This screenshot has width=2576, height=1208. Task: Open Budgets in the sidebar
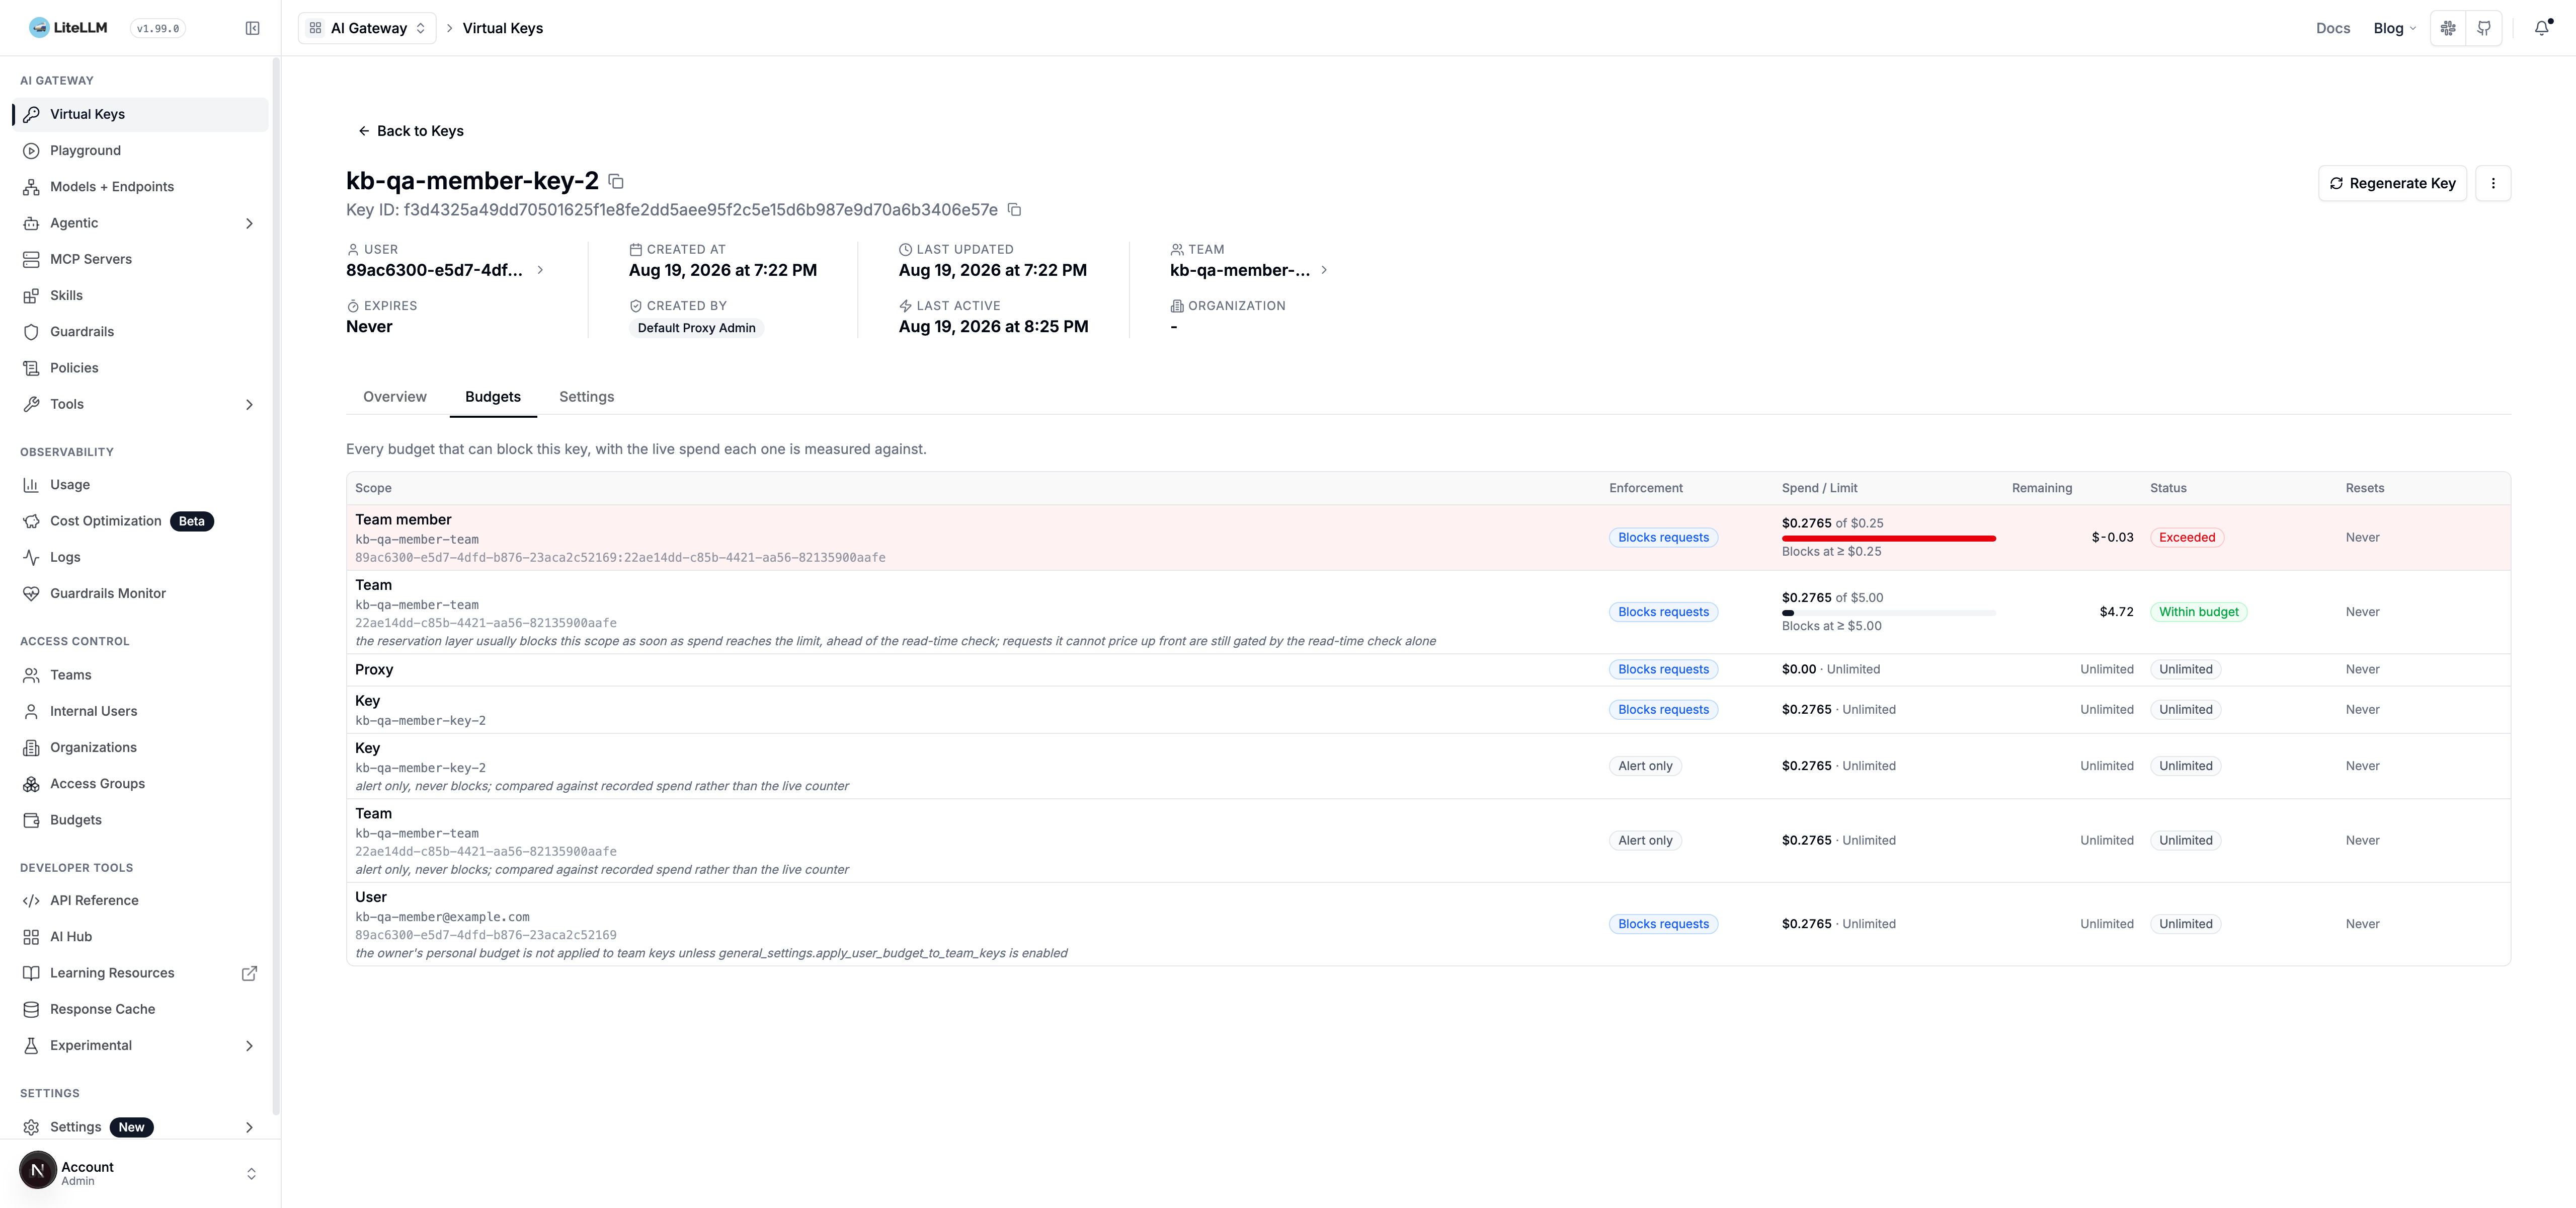click(x=140, y=820)
